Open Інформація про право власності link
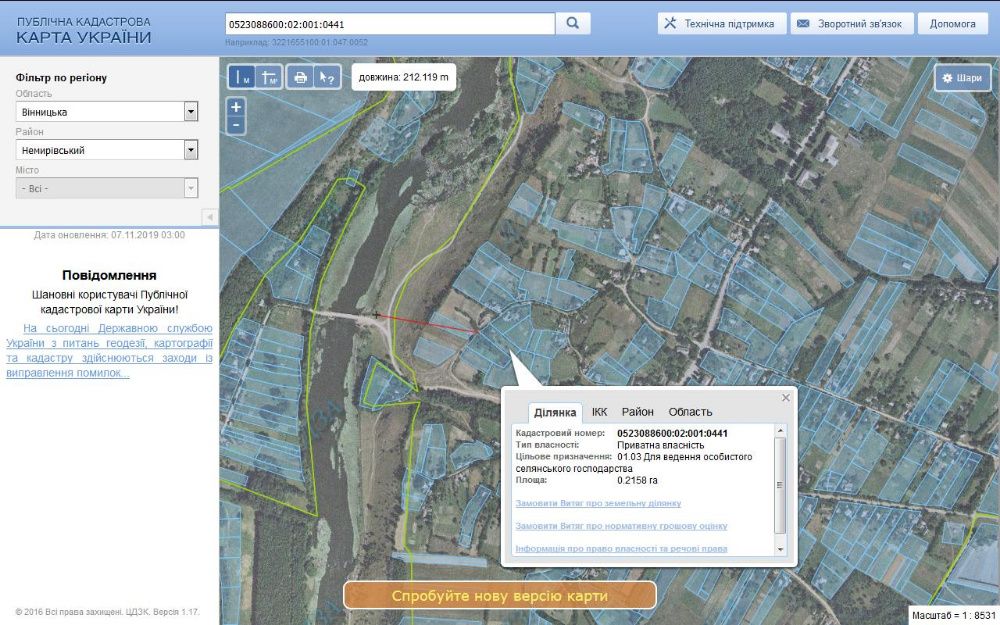The image size is (1000, 625). click(x=621, y=548)
